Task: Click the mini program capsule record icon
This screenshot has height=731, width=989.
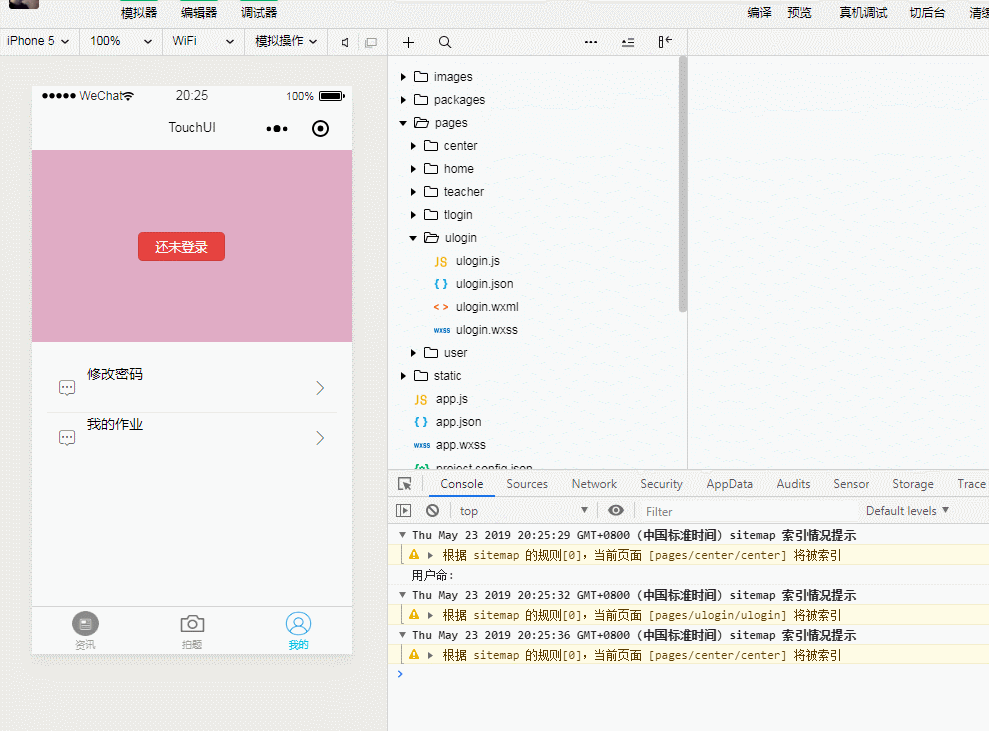Action: pyautogui.click(x=320, y=128)
